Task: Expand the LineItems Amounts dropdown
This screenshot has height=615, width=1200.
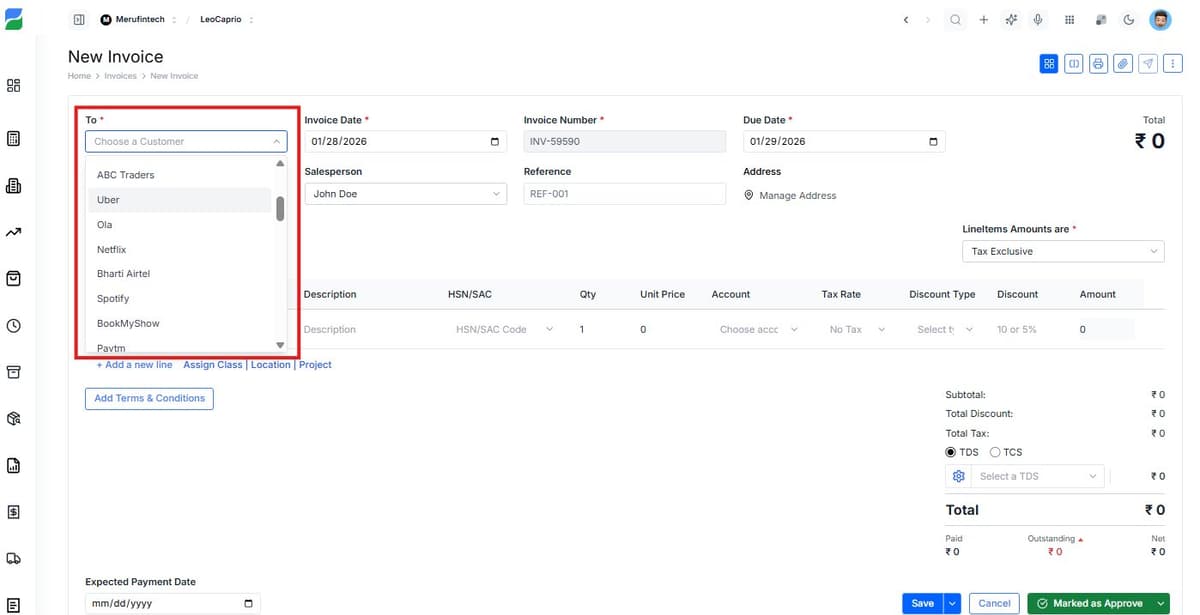Action: pos(1062,251)
